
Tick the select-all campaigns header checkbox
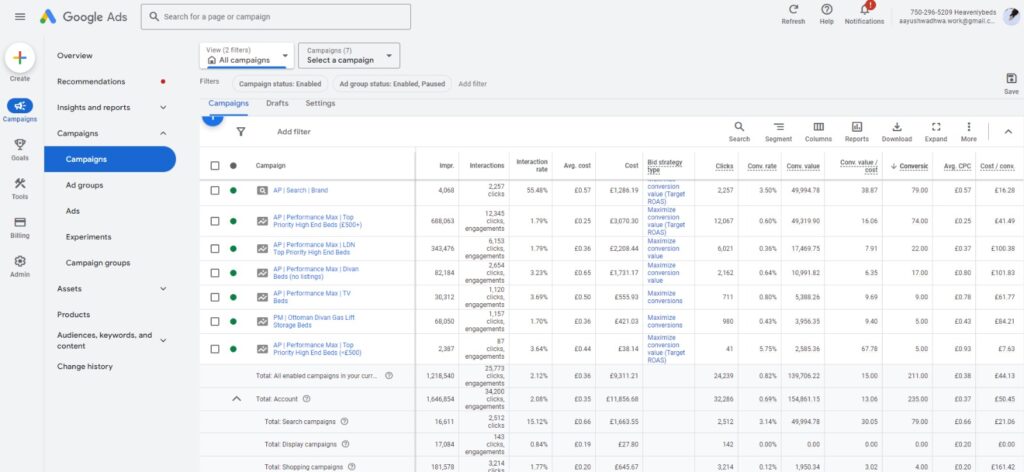point(215,166)
